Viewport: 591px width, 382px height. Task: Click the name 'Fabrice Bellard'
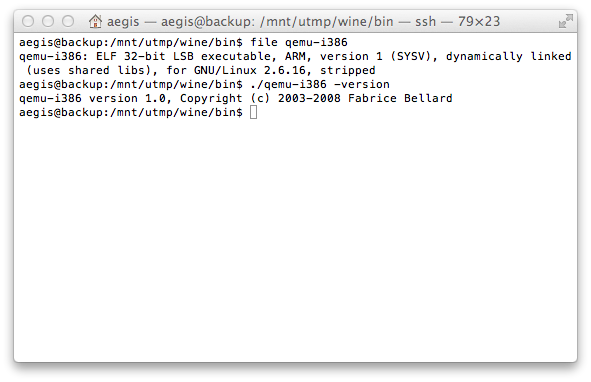pos(400,98)
